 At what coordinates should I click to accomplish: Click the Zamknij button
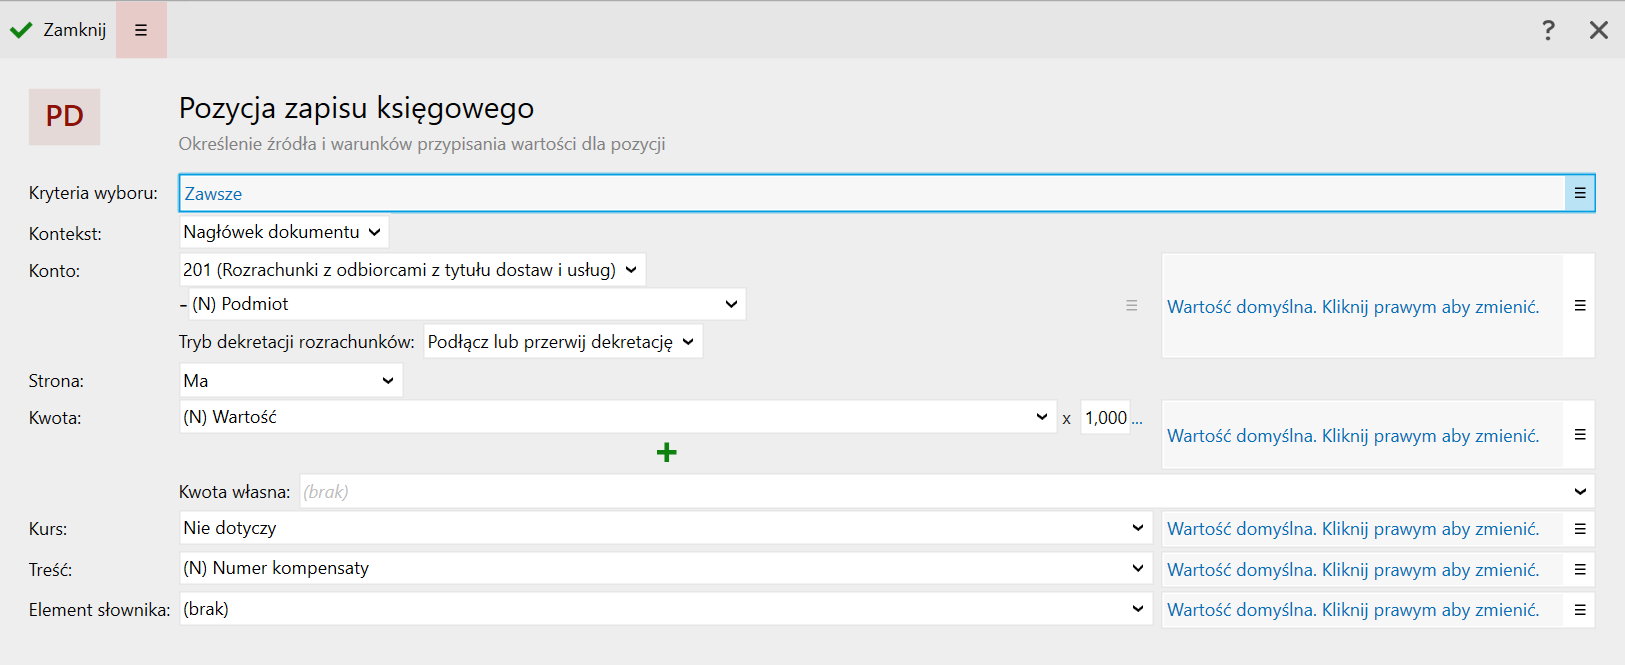tap(59, 30)
